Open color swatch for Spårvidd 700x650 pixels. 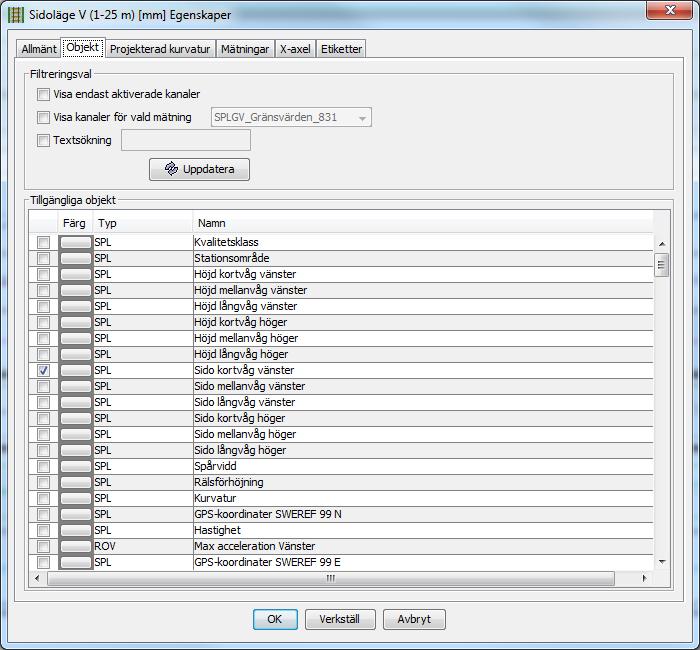(x=75, y=467)
